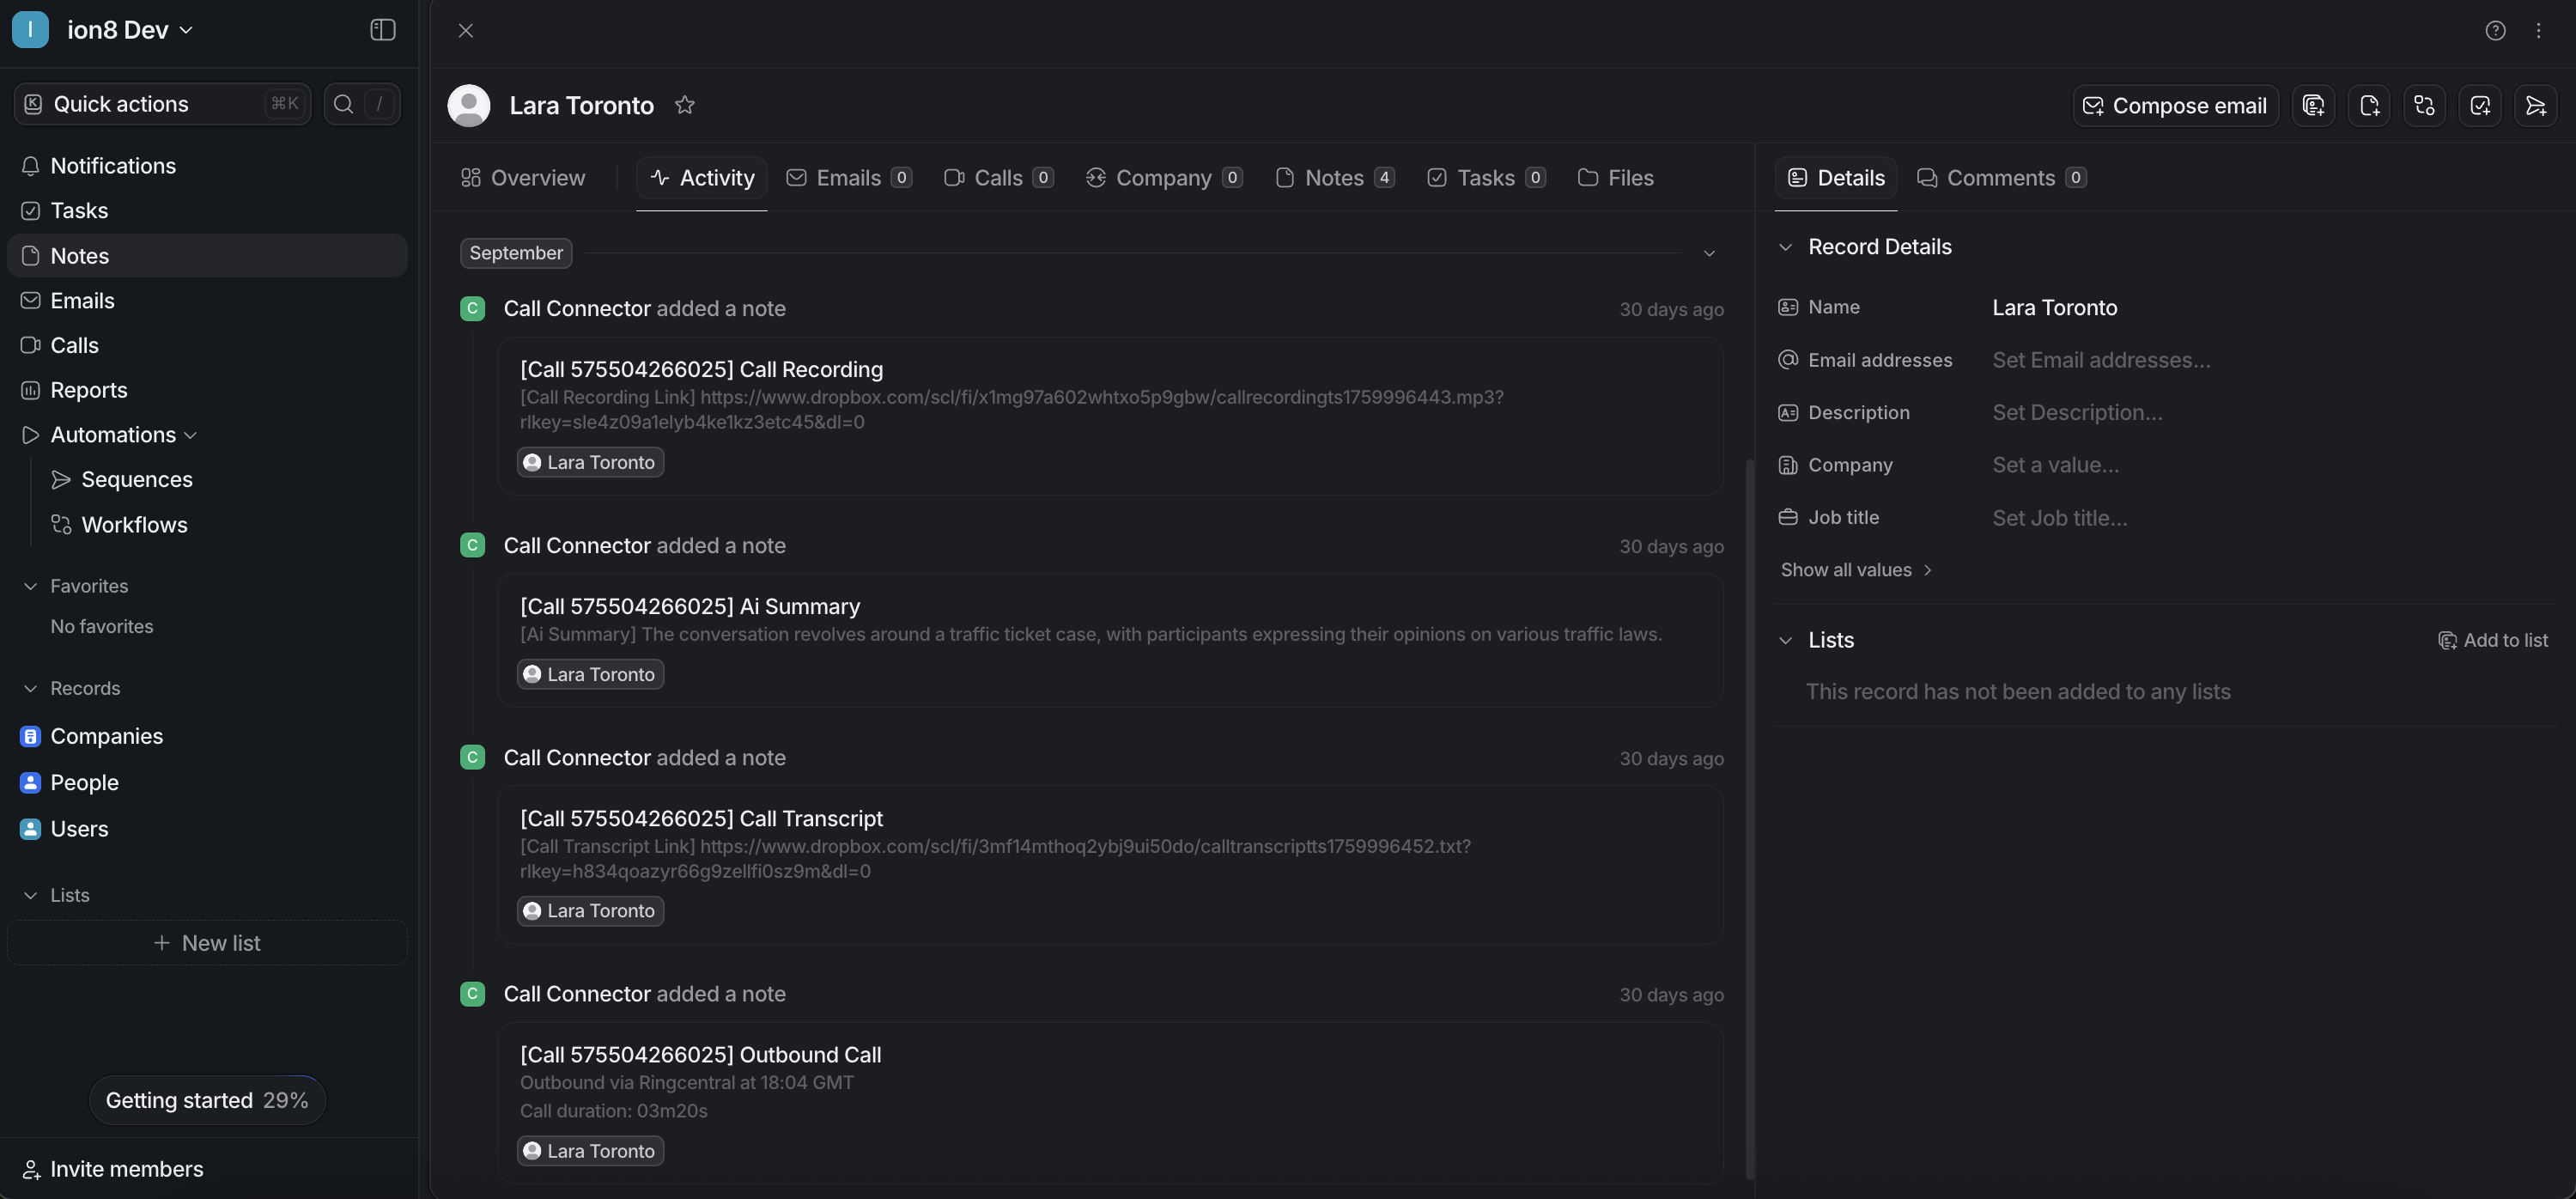Switch to the Notes tab
The image size is (2576, 1199).
pyautogui.click(x=1334, y=178)
